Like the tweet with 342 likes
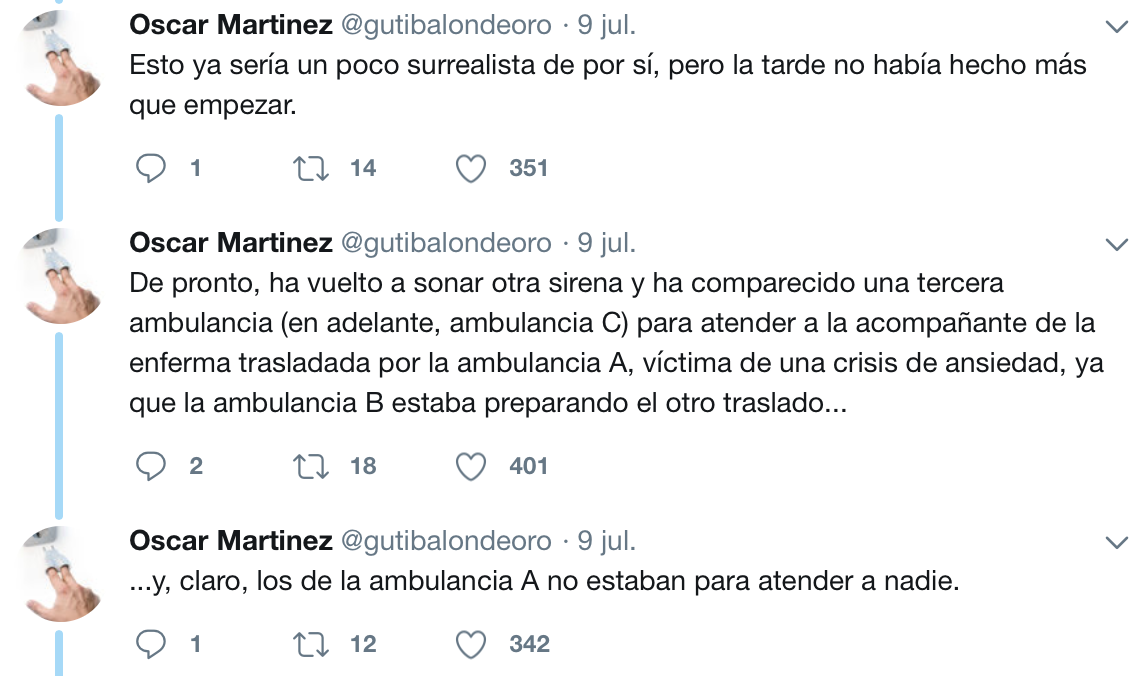 click(471, 644)
